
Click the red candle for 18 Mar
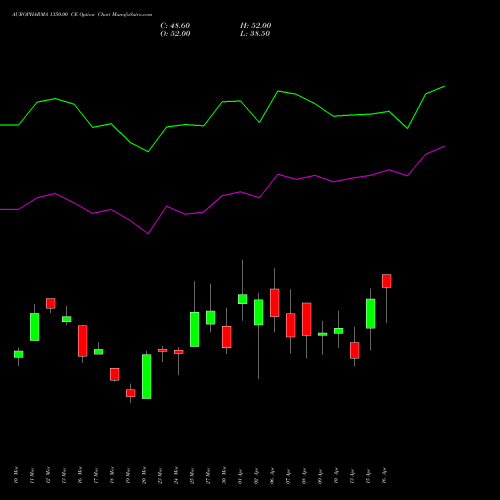(x=115, y=374)
